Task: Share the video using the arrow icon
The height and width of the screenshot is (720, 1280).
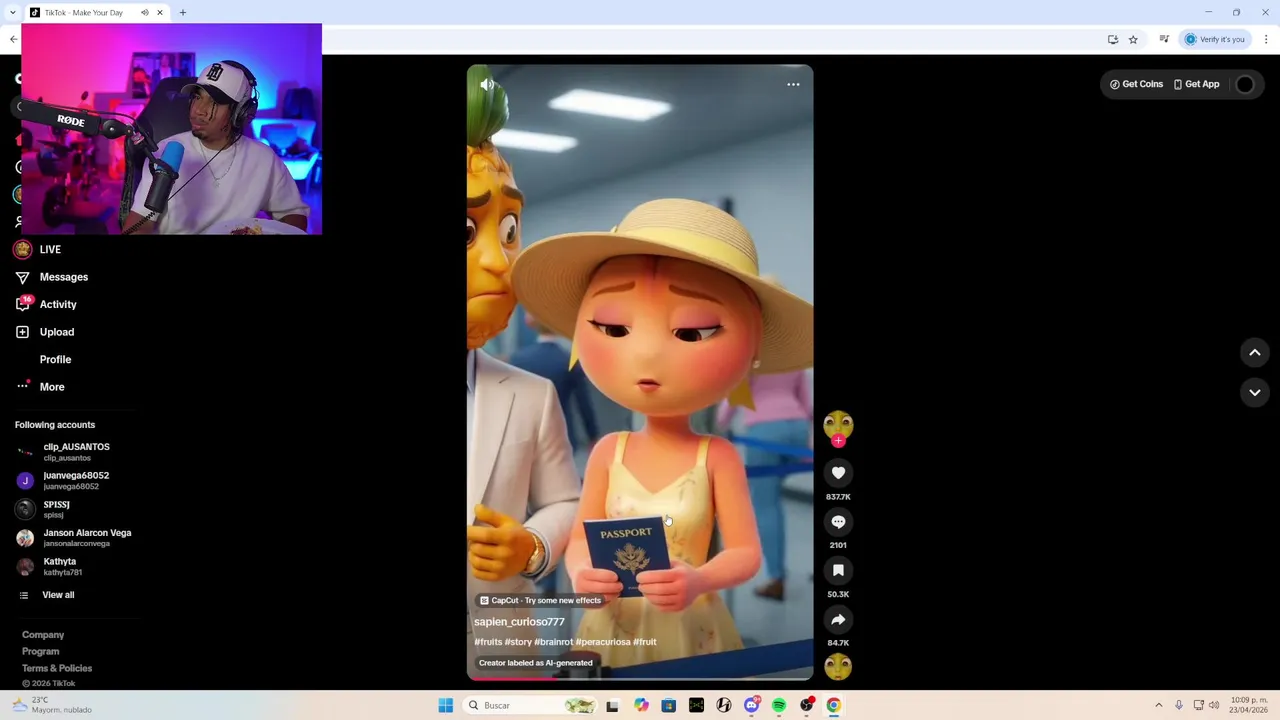Action: pyautogui.click(x=838, y=619)
